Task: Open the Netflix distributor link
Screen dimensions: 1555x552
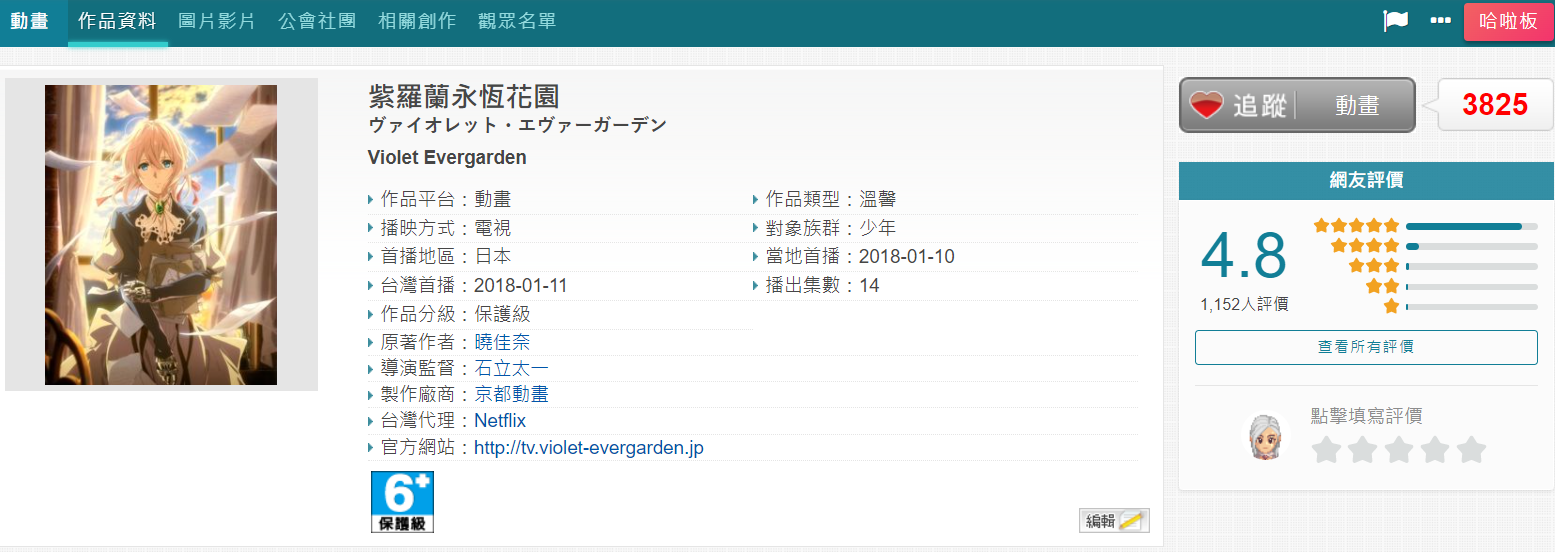Action: pos(500,421)
